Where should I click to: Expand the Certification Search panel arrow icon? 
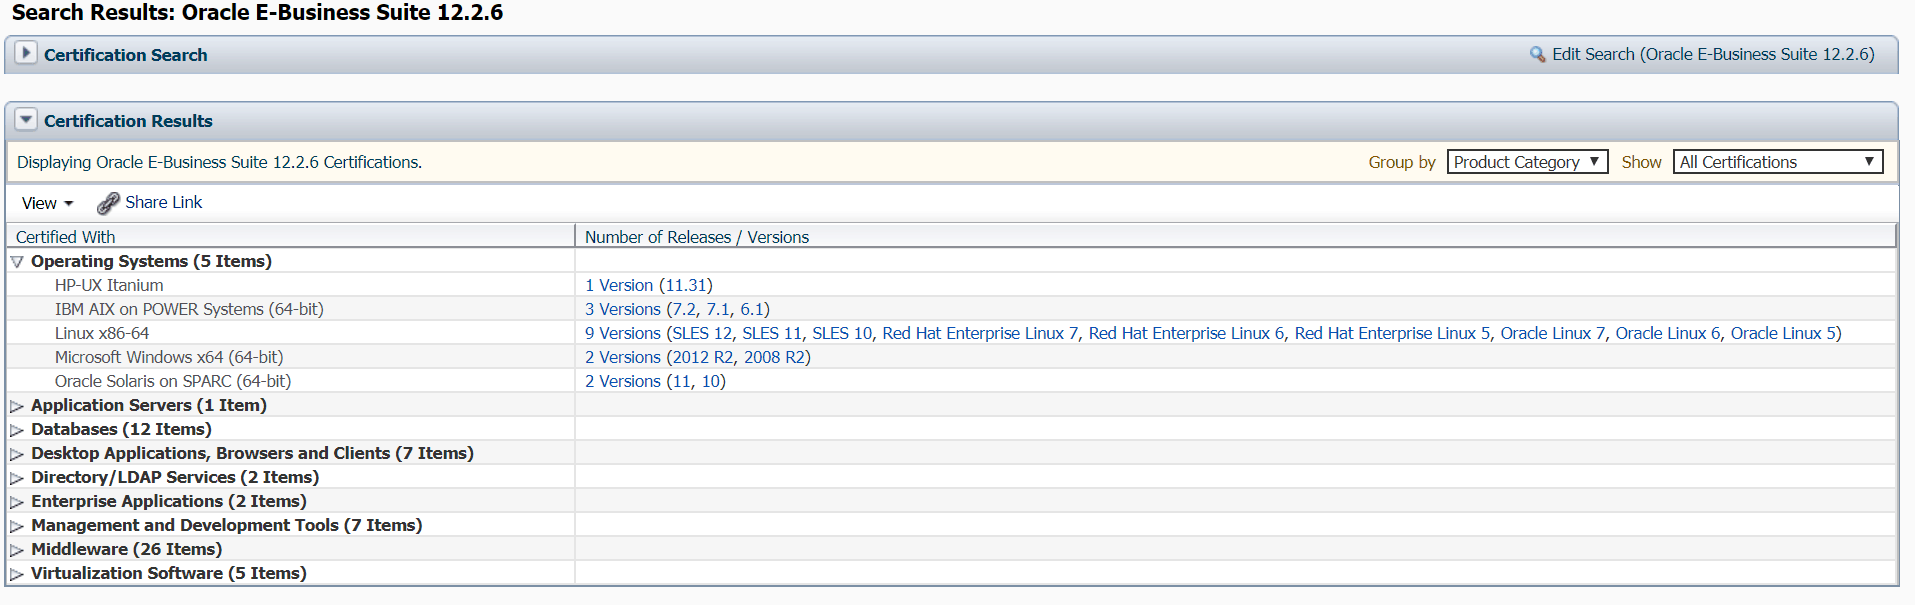coord(25,54)
